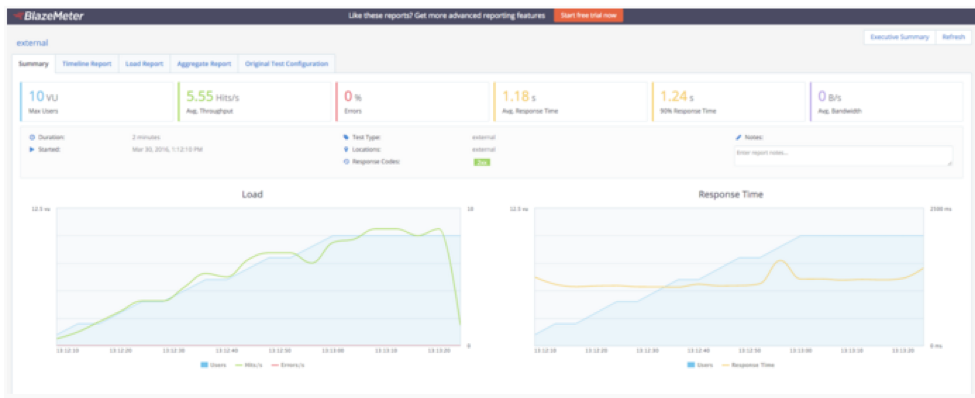Open Original Test Configuration tab
The image size is (975, 398).
(287, 64)
